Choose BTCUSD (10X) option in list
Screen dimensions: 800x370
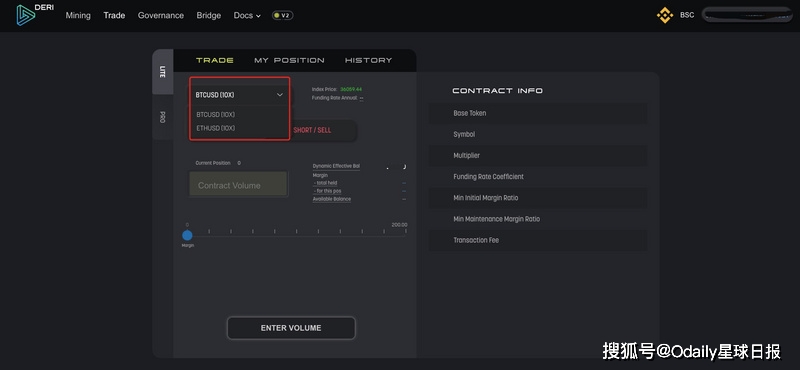[x=216, y=115]
